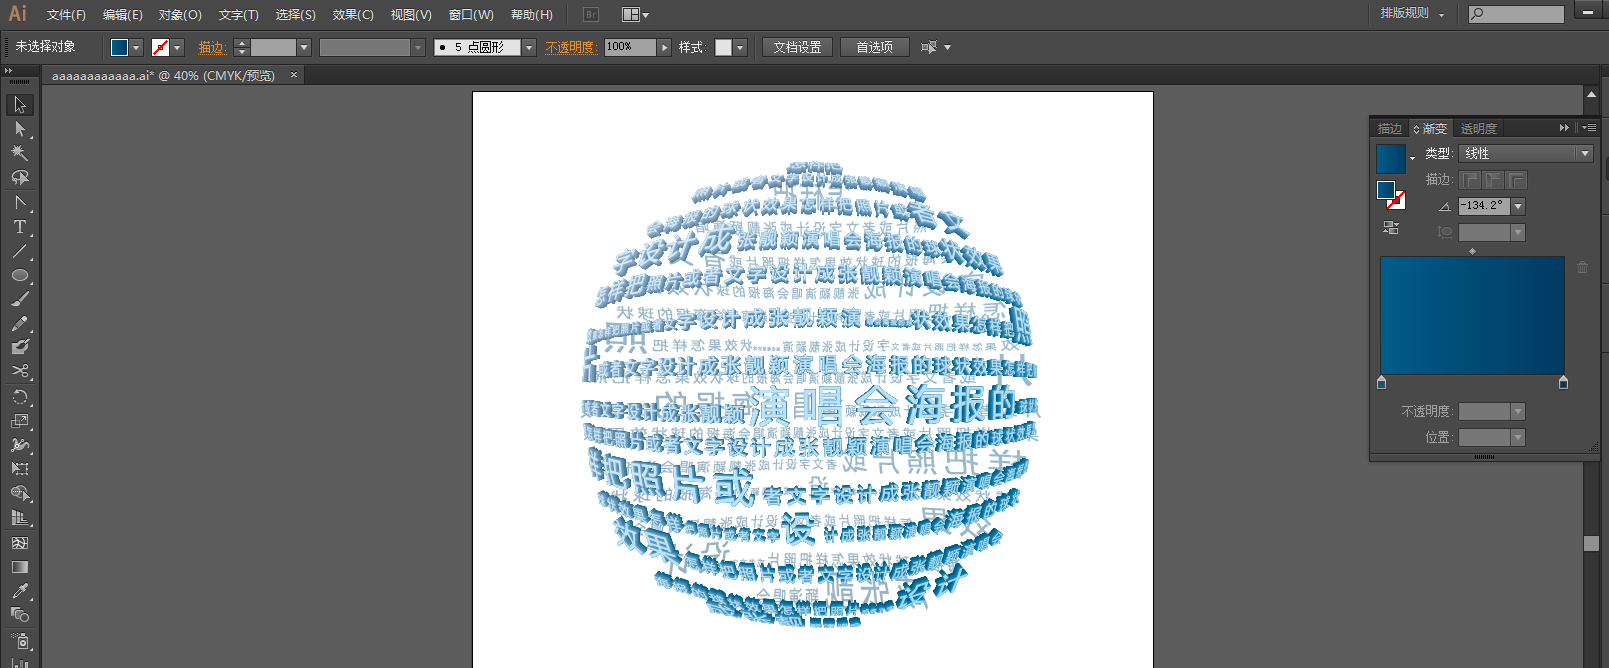This screenshot has width=1609, height=668.
Task: Select the Paintbrush tool
Action: (20, 299)
